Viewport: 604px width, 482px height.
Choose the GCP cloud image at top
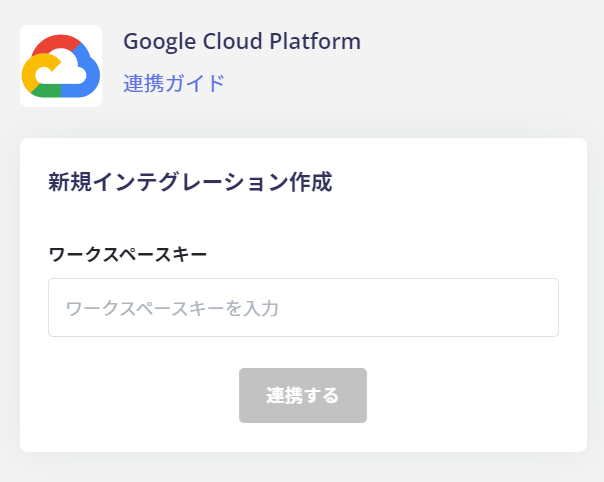pos(61,66)
